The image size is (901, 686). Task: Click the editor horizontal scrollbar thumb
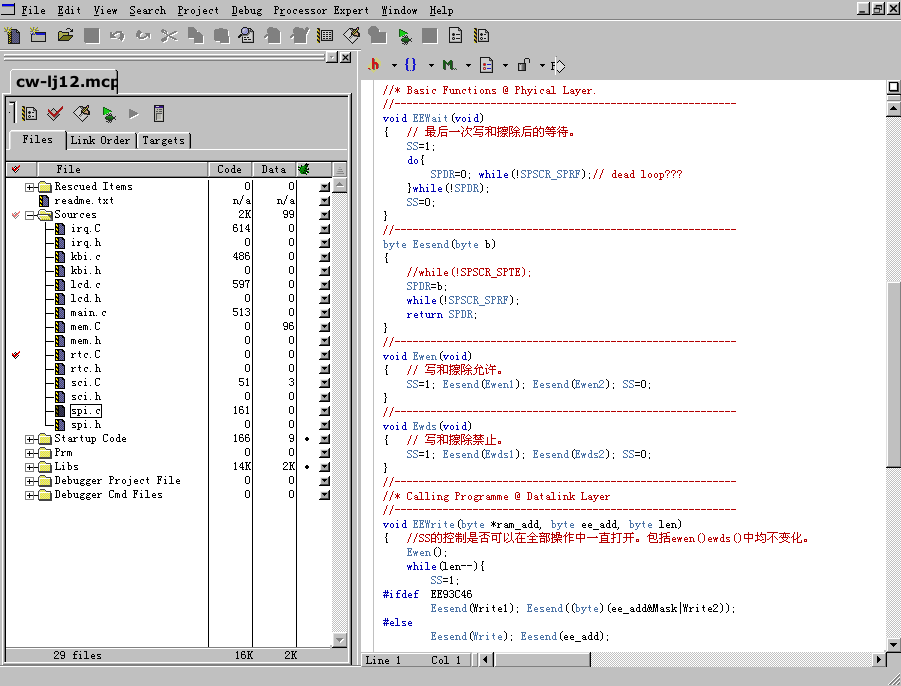(543, 660)
